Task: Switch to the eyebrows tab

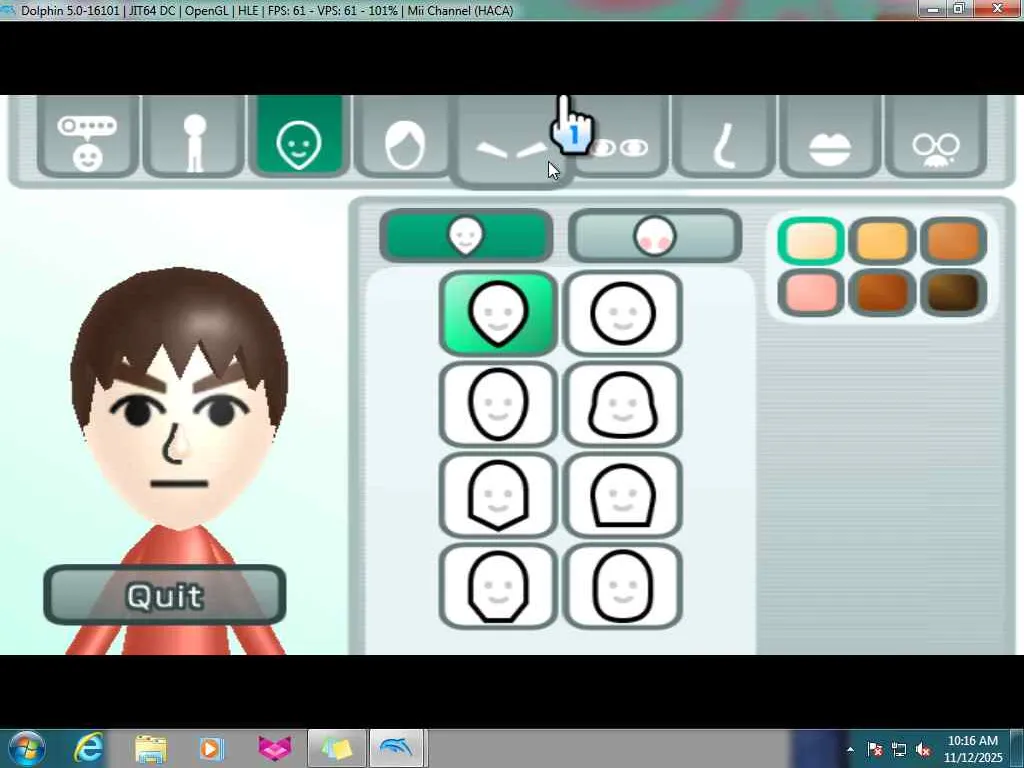Action: (511, 141)
